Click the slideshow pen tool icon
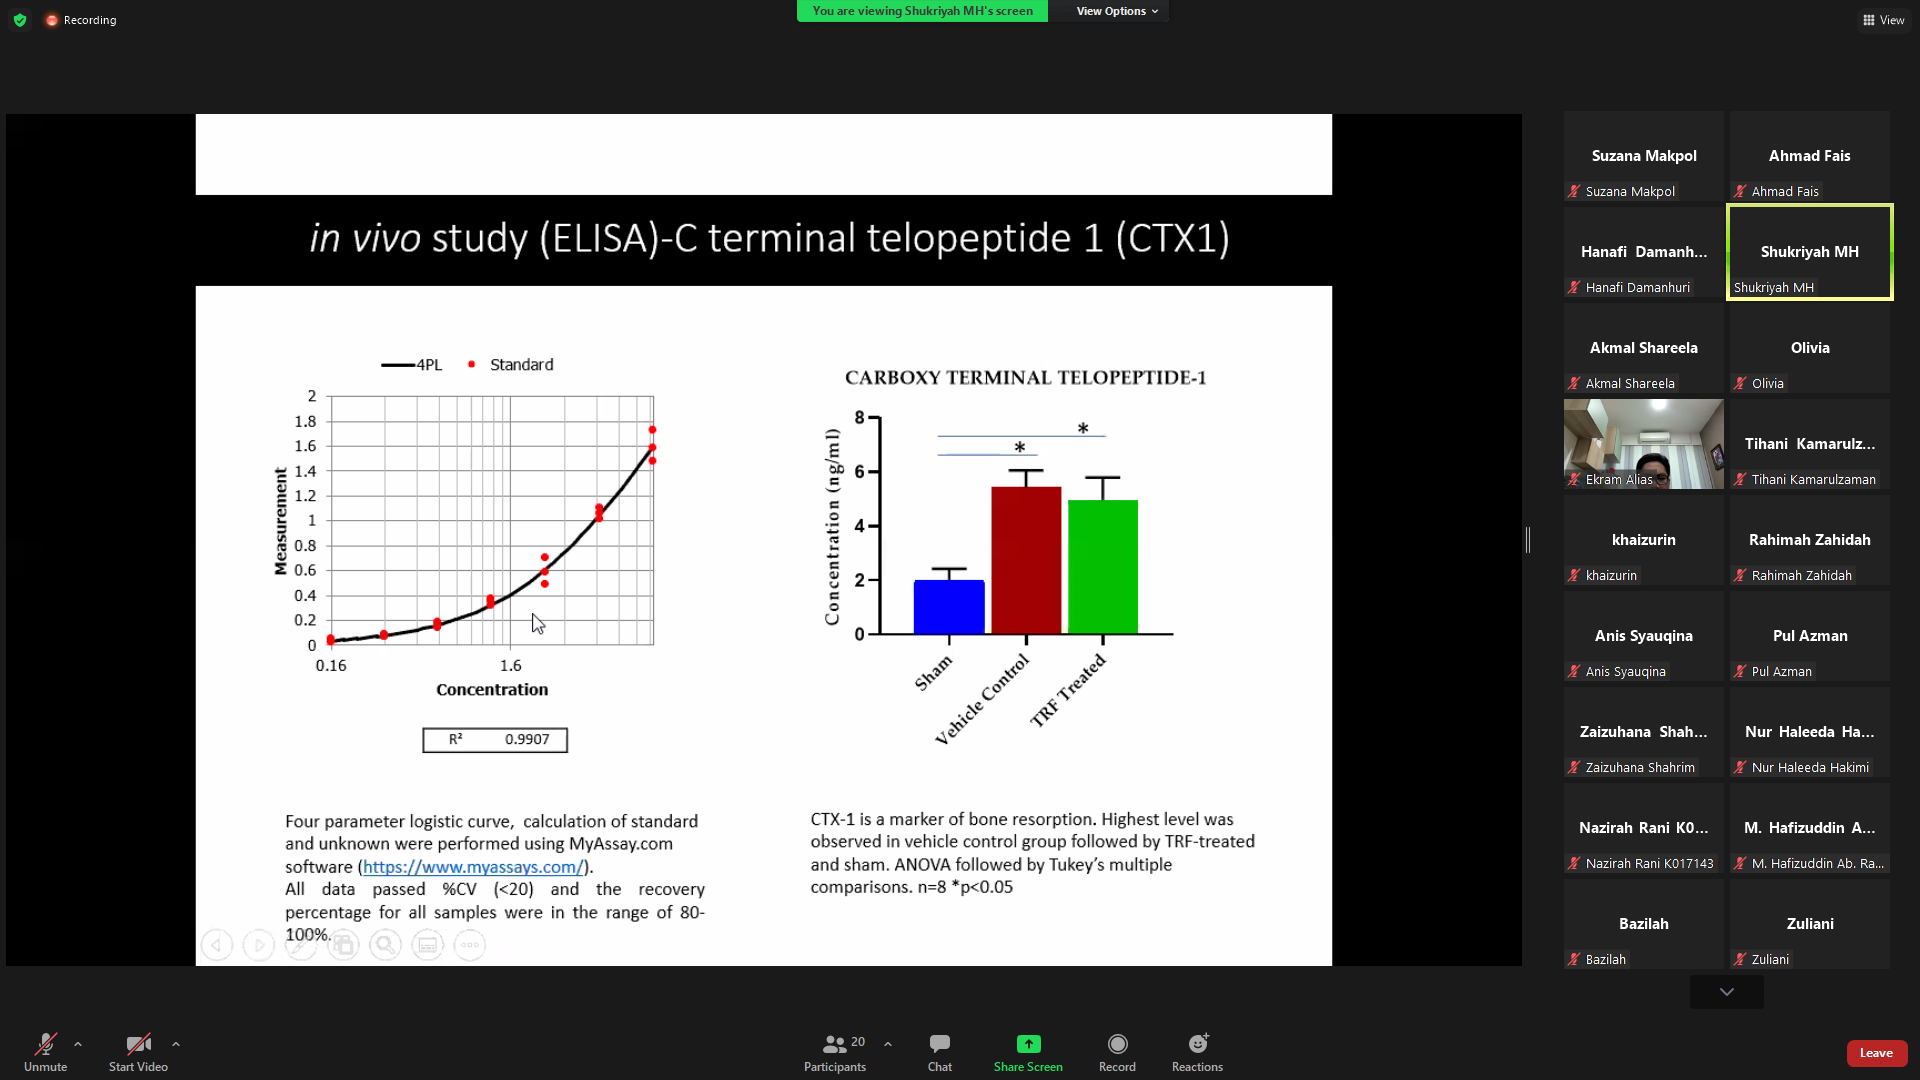Viewport: 1920px width, 1080px height. 300,945
